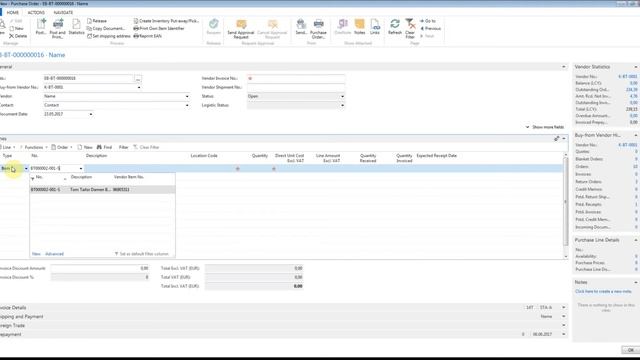Open the Vendor name dropdown

(187, 96)
